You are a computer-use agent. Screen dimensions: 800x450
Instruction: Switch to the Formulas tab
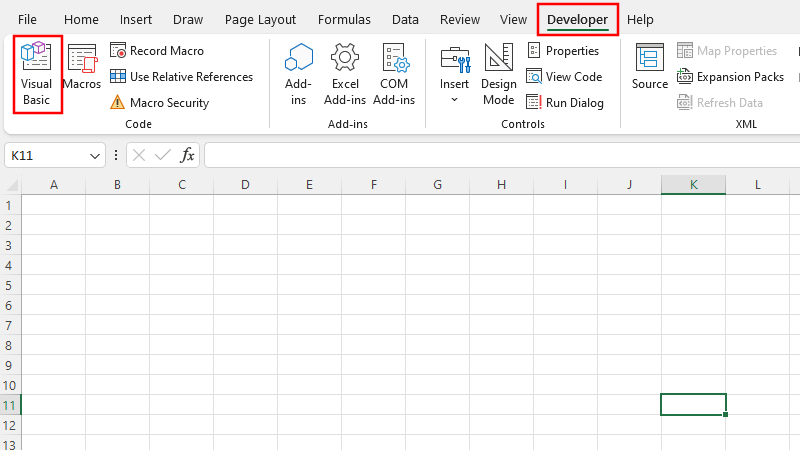[x=344, y=19]
